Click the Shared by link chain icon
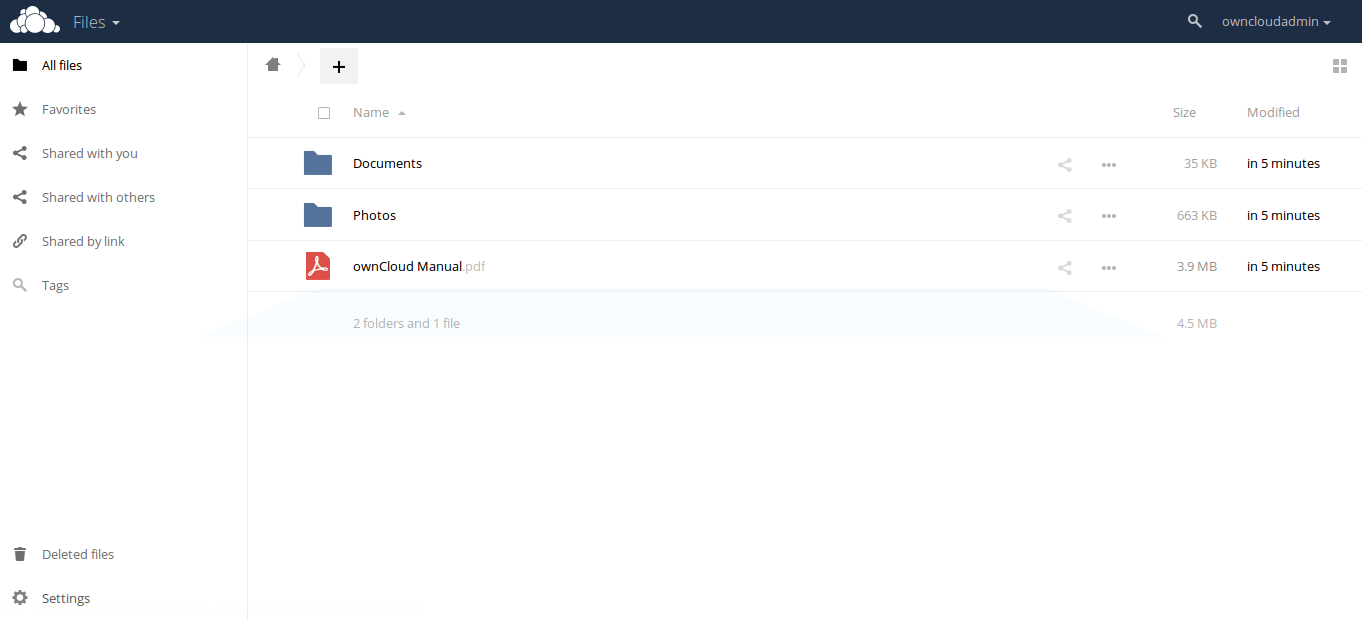This screenshot has width=1362, height=620. [20, 241]
